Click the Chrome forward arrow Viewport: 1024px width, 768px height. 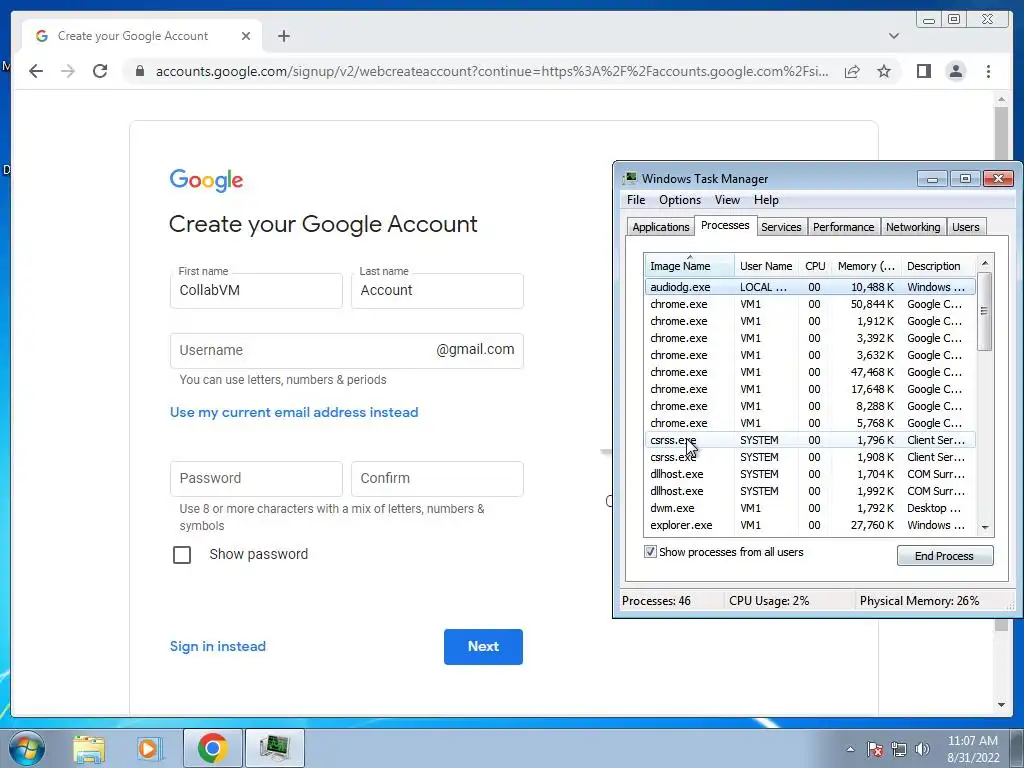(68, 71)
